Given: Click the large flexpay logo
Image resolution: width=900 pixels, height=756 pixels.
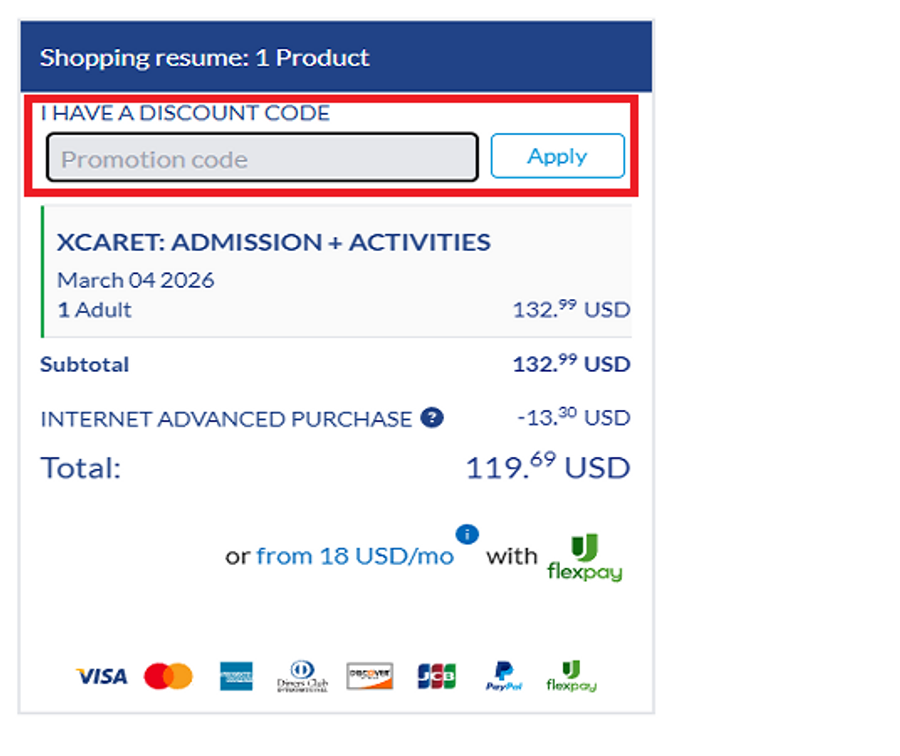Looking at the screenshot, I should (585, 558).
